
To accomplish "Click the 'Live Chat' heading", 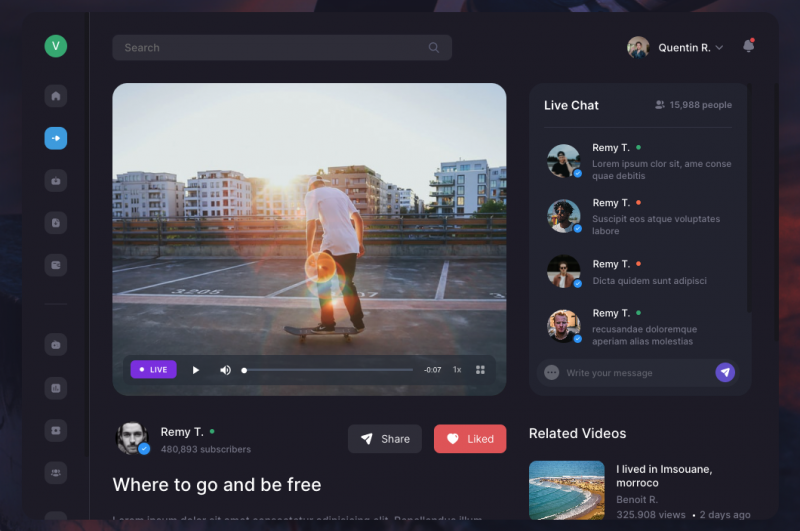I will pos(571,105).
